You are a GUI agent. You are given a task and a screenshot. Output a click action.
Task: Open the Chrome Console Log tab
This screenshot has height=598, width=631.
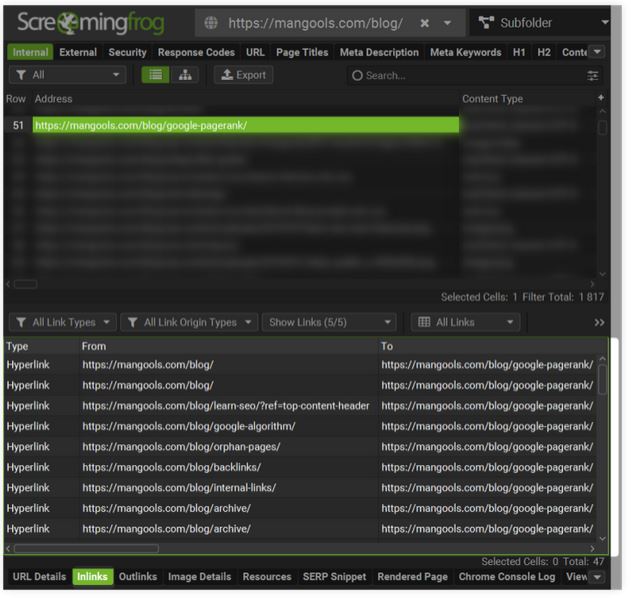tap(507, 577)
